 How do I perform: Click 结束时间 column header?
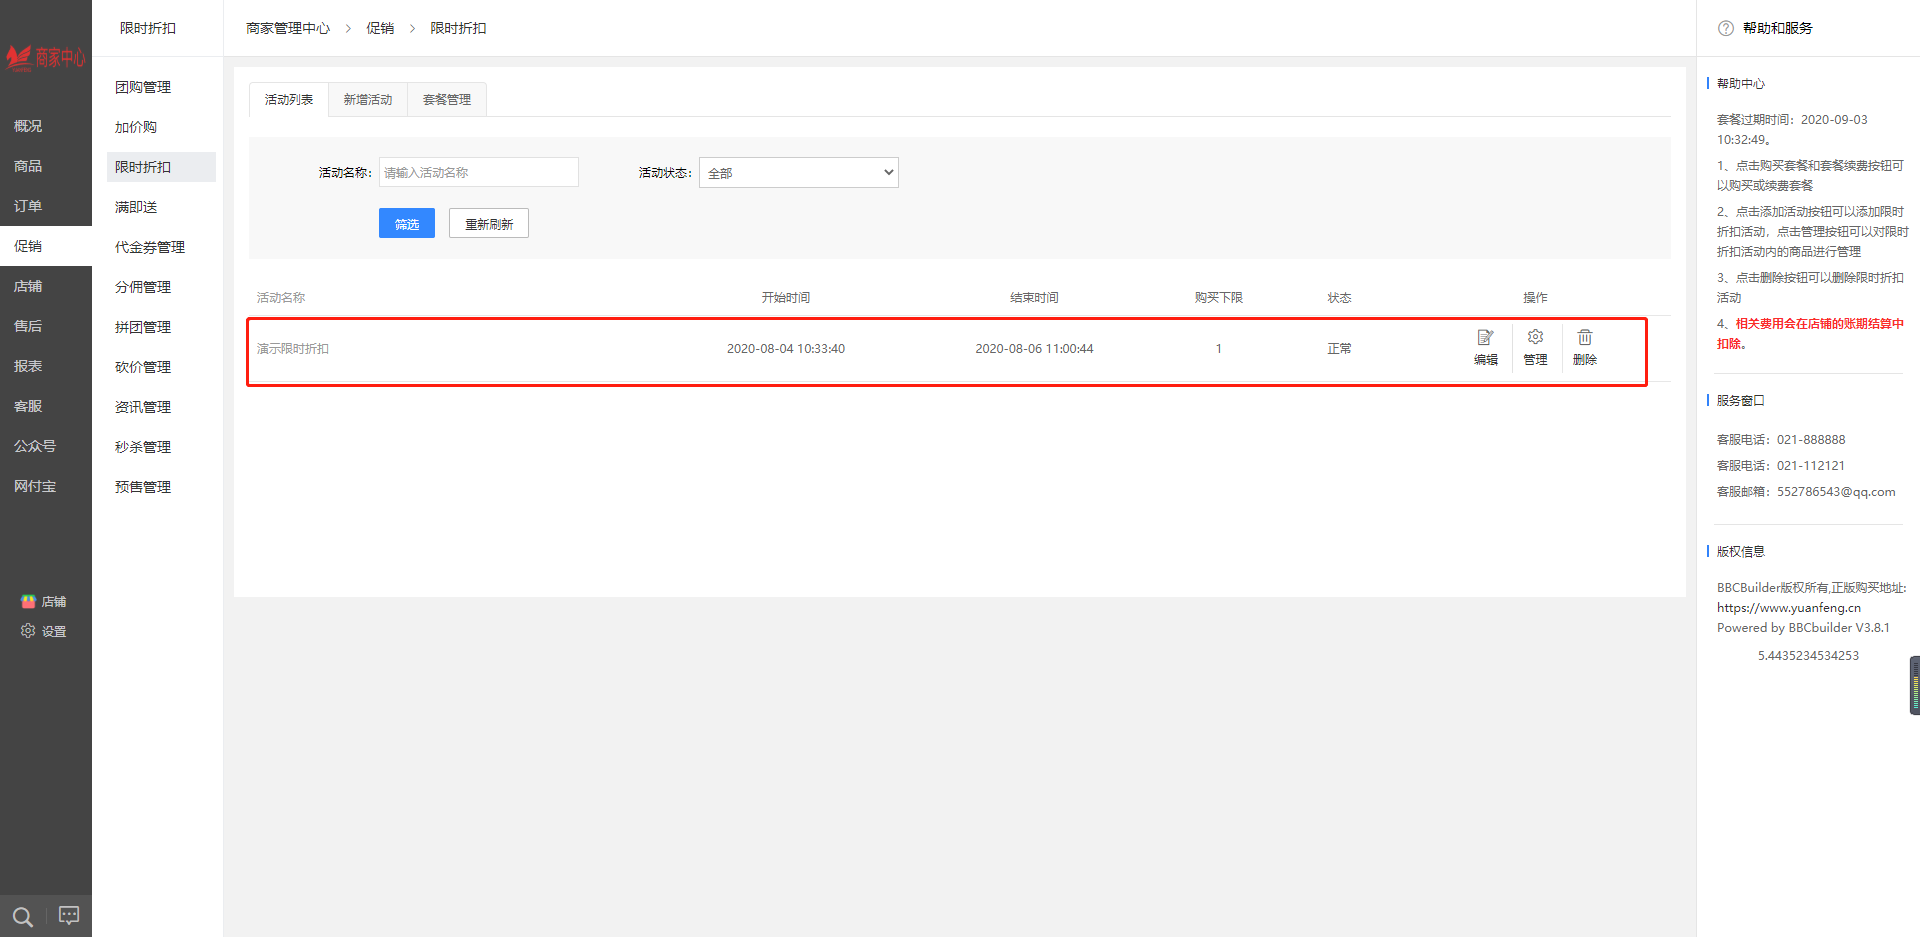(x=1034, y=297)
